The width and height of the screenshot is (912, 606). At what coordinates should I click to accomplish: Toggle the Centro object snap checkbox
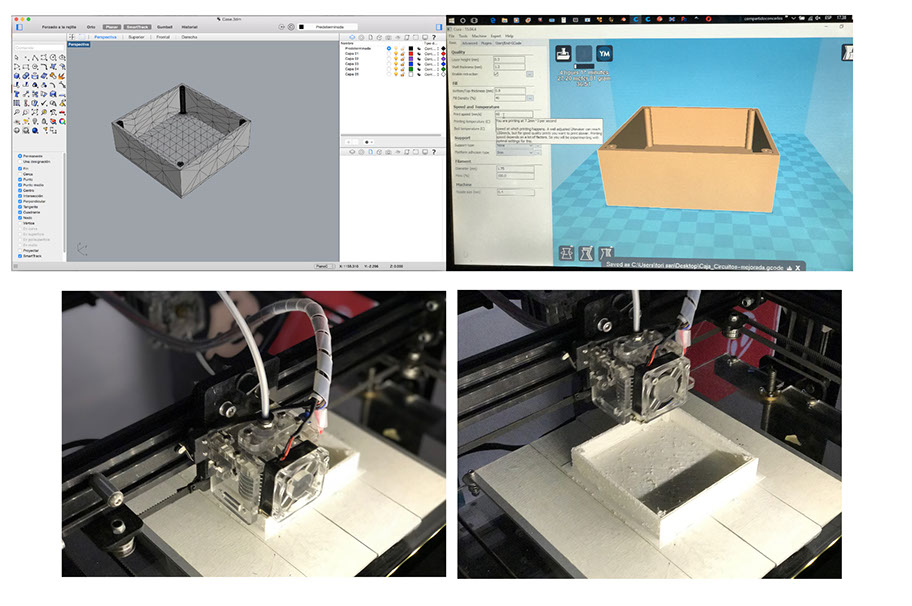point(20,191)
